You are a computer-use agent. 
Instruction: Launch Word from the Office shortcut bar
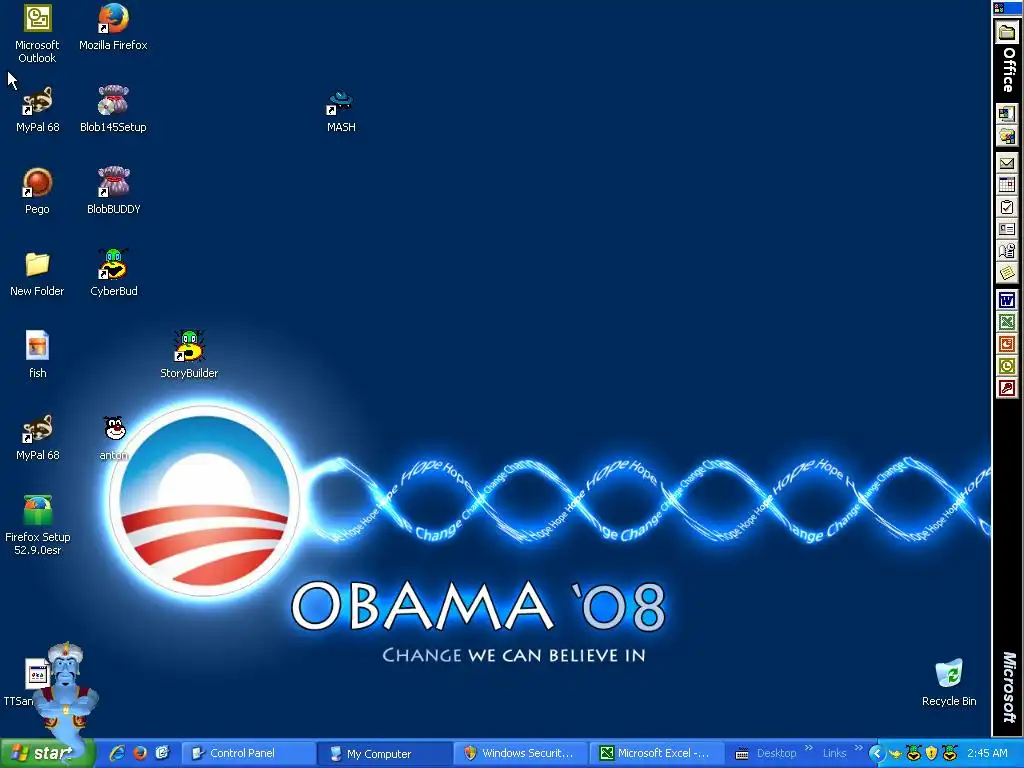point(1006,300)
